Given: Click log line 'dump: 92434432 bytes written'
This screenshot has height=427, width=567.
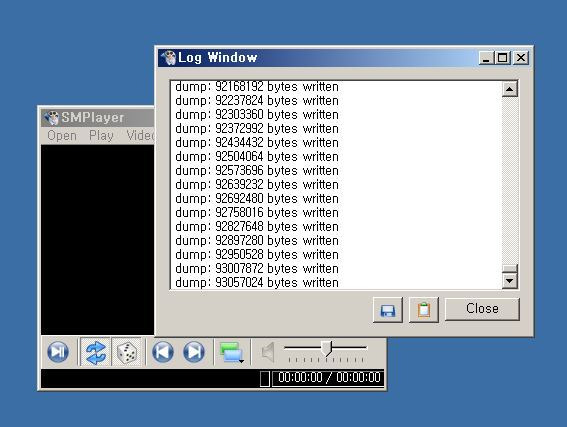Looking at the screenshot, I should (x=257, y=142).
